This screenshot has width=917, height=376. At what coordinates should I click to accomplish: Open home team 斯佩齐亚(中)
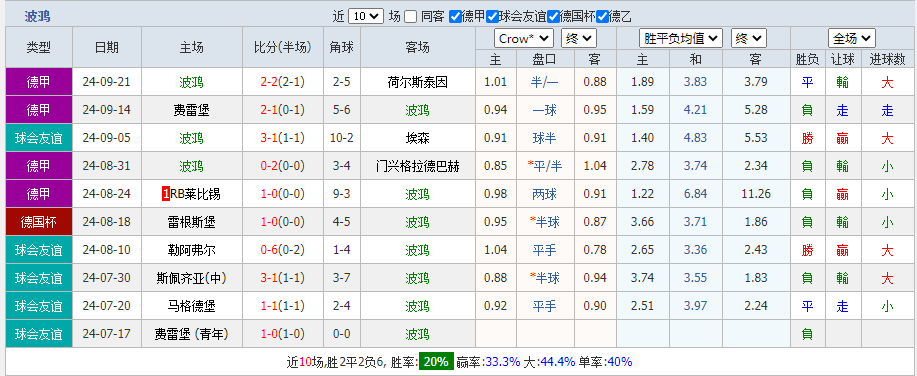(192, 278)
